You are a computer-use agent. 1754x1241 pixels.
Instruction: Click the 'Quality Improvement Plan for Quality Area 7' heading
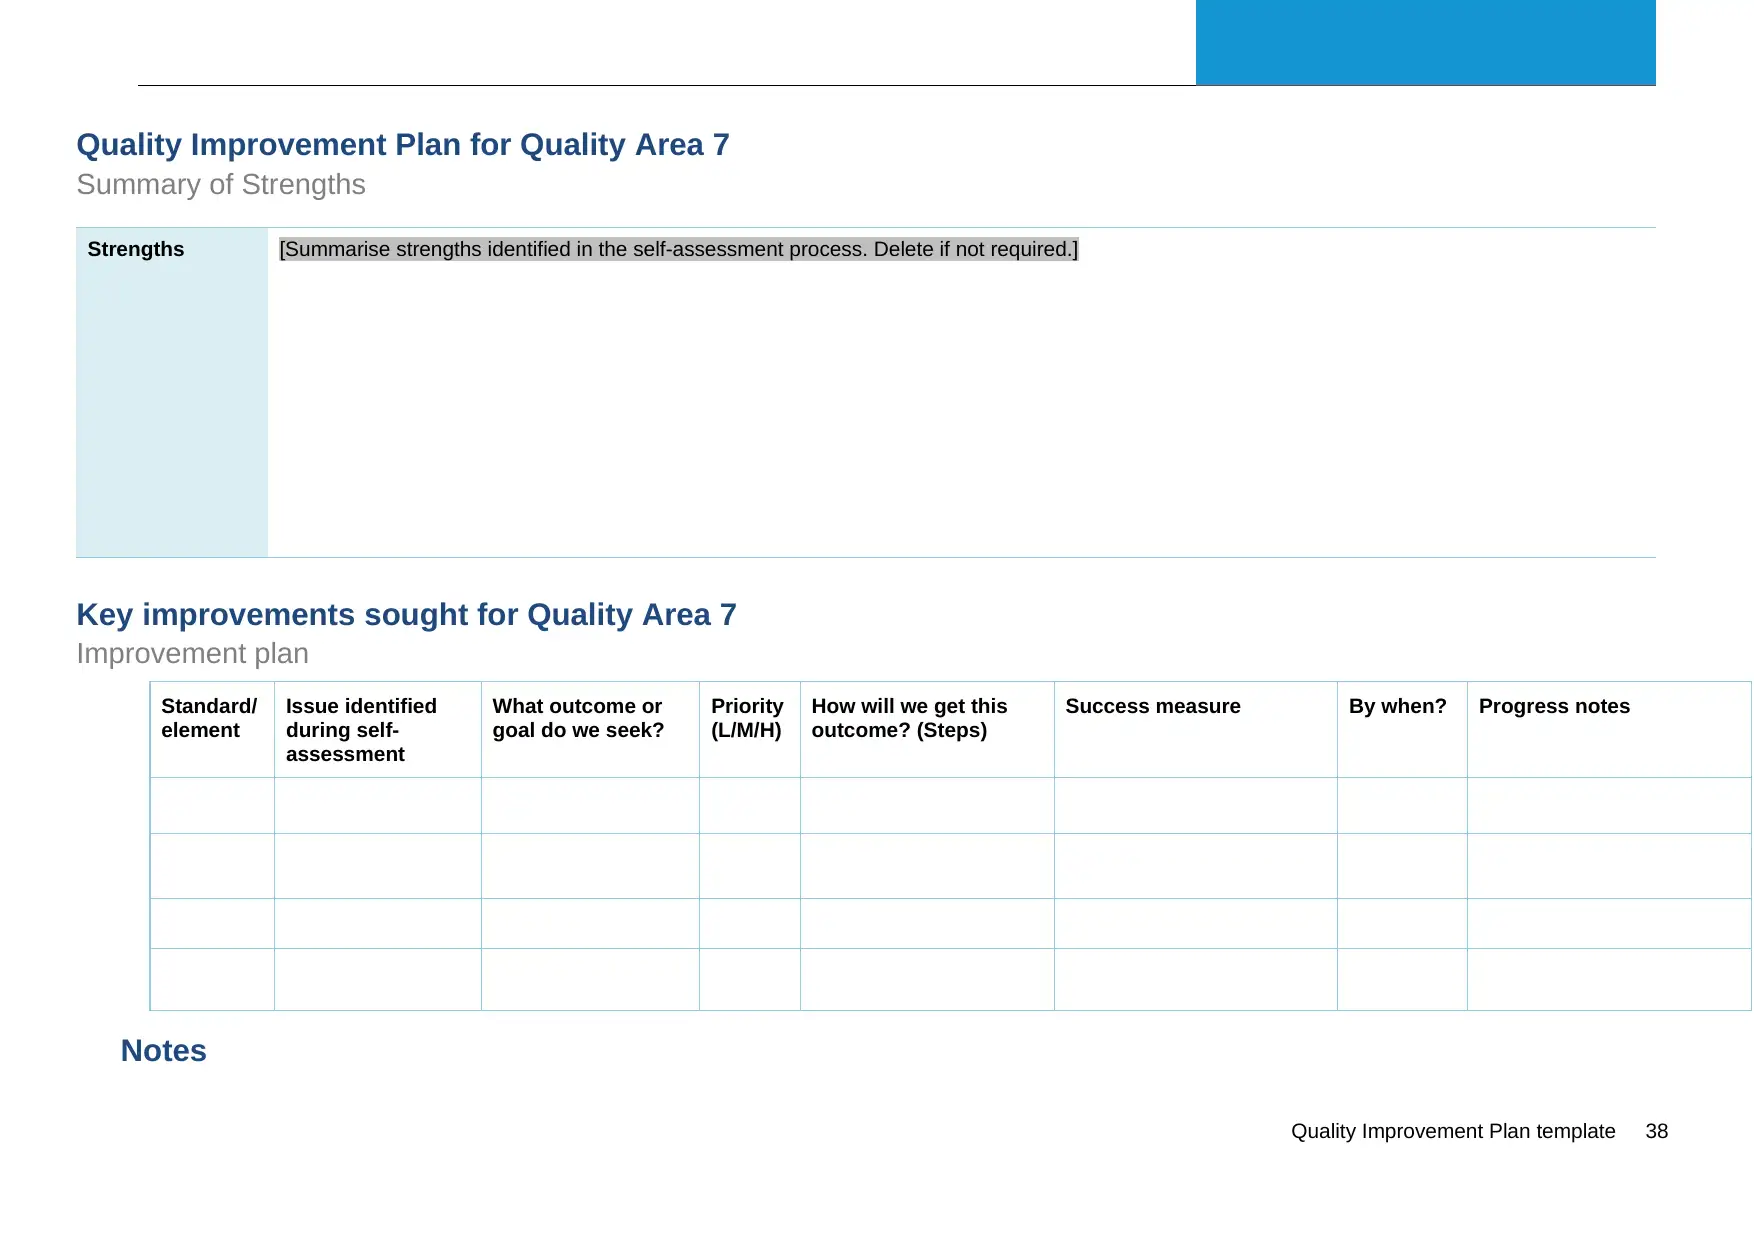(403, 145)
